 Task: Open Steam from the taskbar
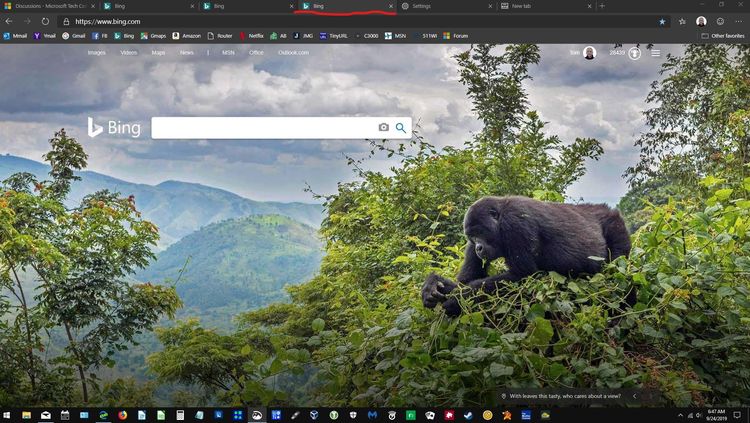(x=468, y=415)
